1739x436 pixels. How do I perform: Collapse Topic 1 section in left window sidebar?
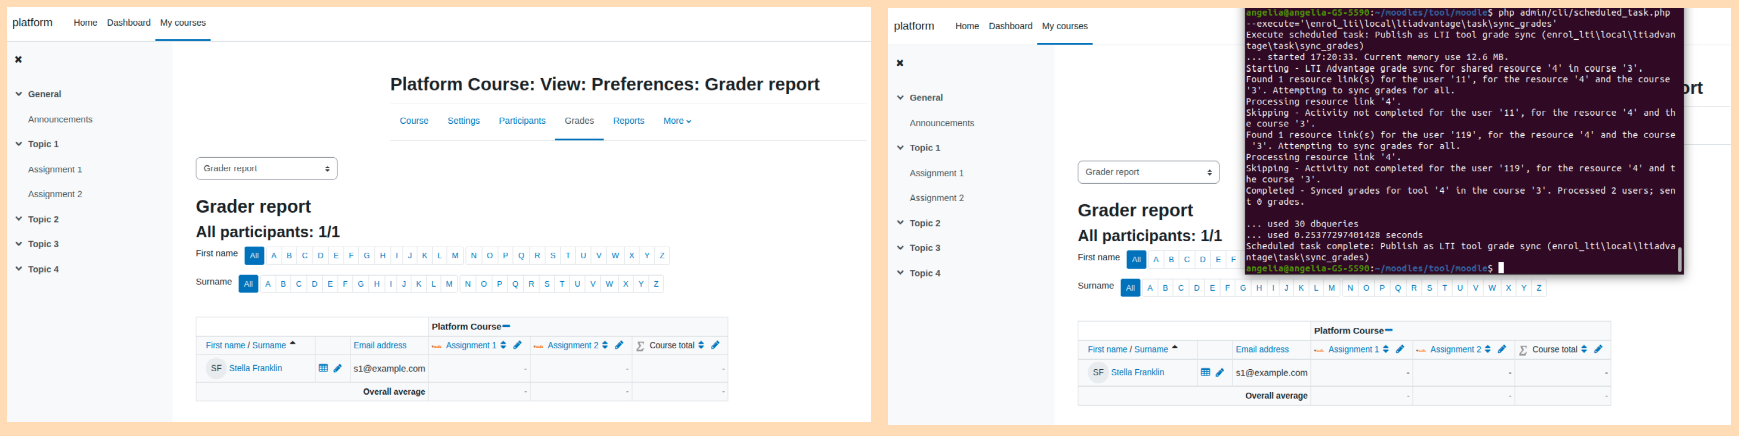tap(18, 144)
